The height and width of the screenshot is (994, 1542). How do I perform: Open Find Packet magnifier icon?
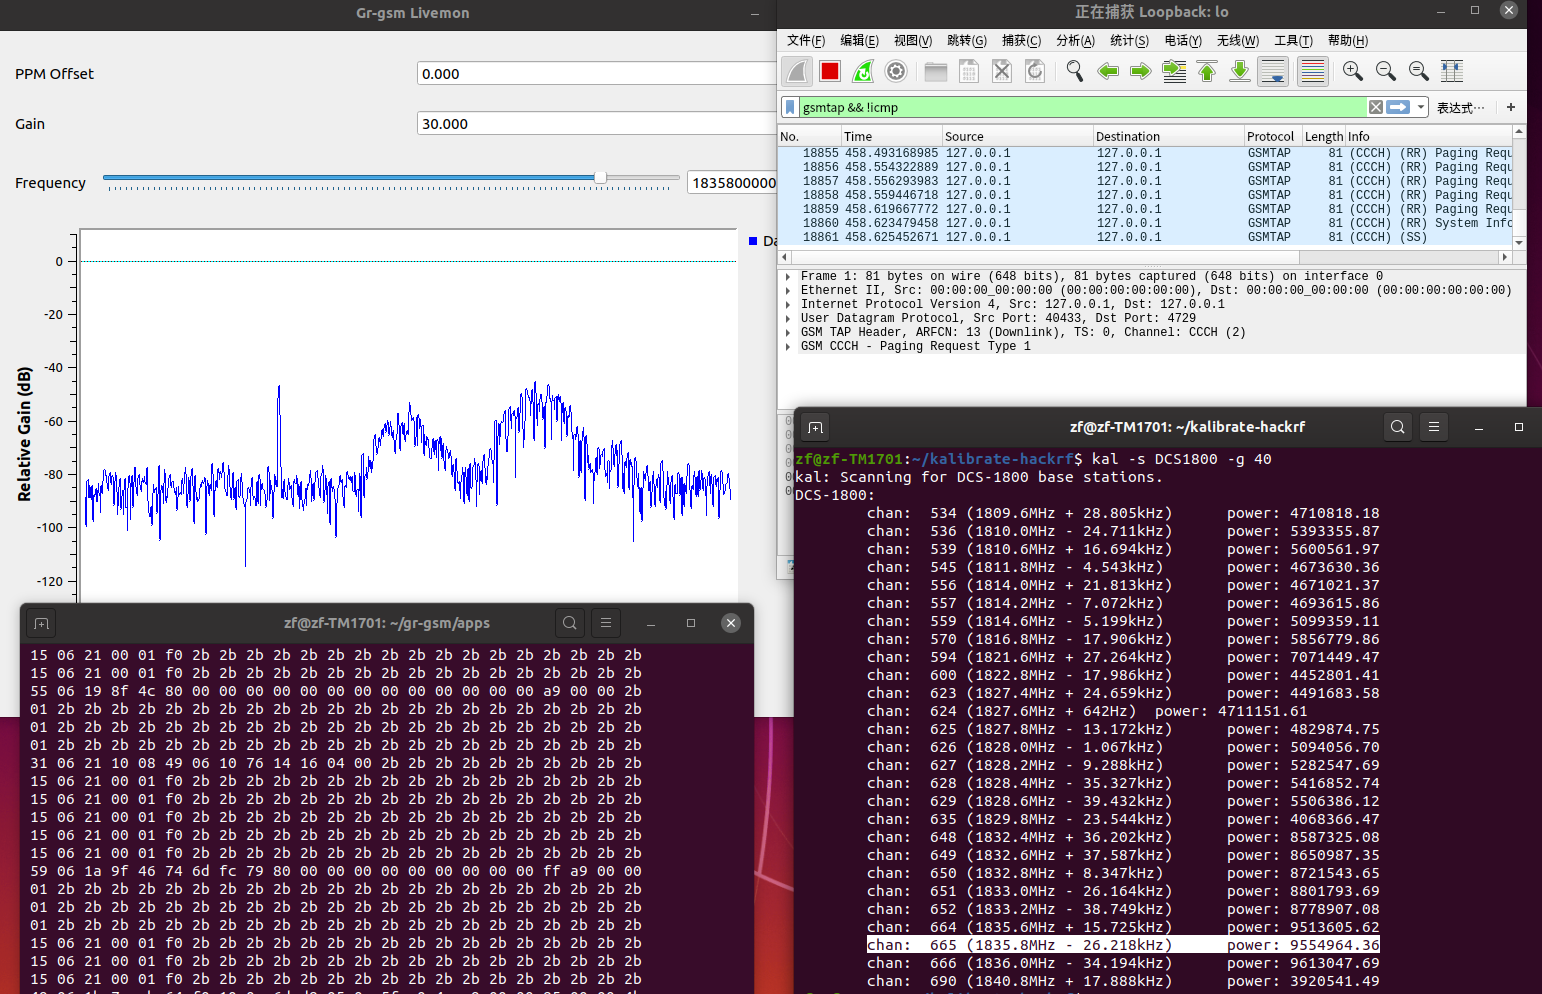coord(1075,71)
